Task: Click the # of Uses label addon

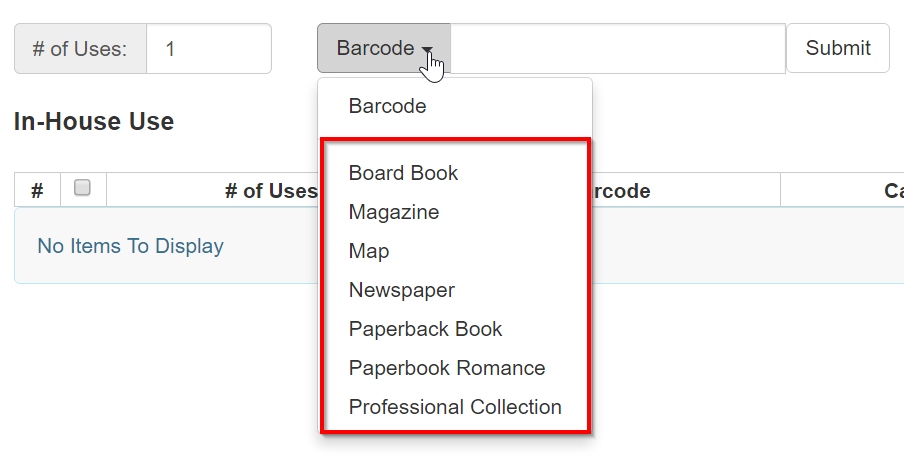Action: click(80, 48)
